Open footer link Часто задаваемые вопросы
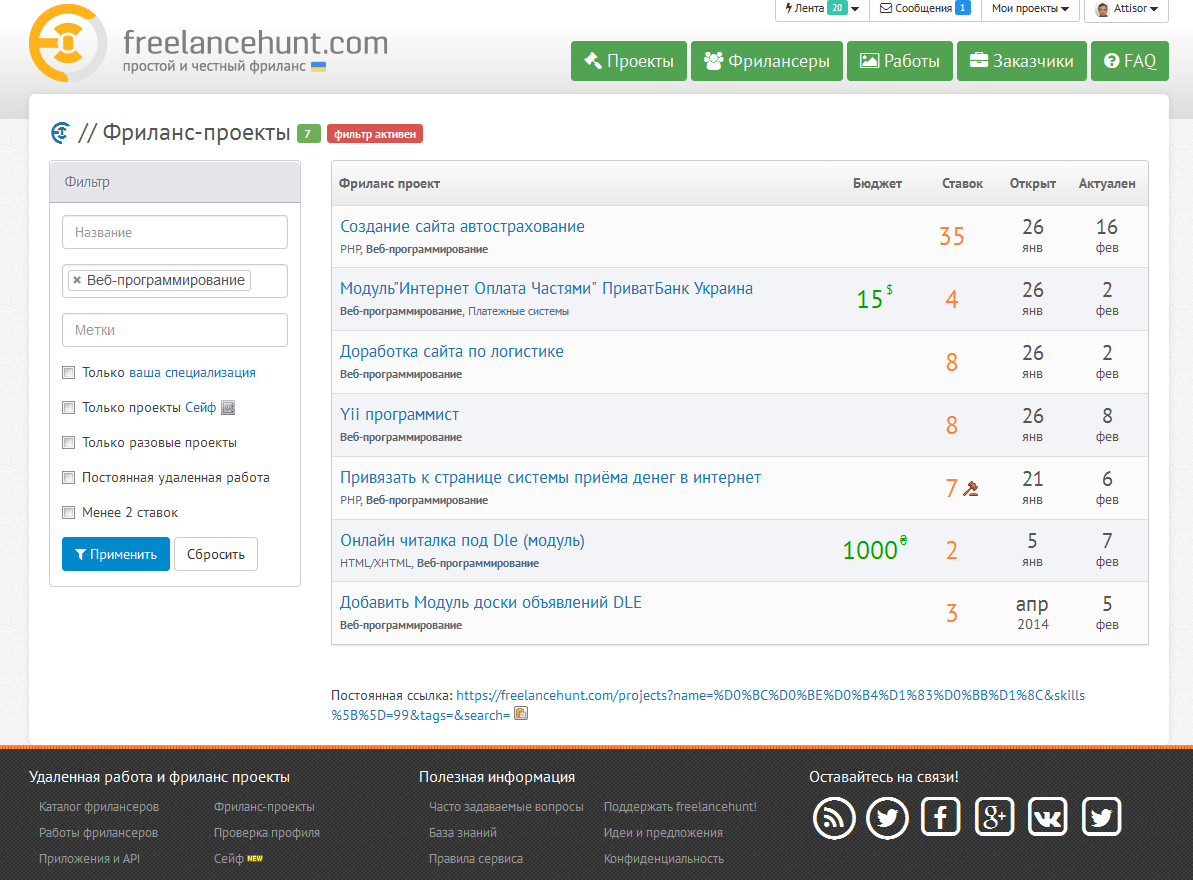The image size is (1193, 880). pyautogui.click(x=506, y=807)
